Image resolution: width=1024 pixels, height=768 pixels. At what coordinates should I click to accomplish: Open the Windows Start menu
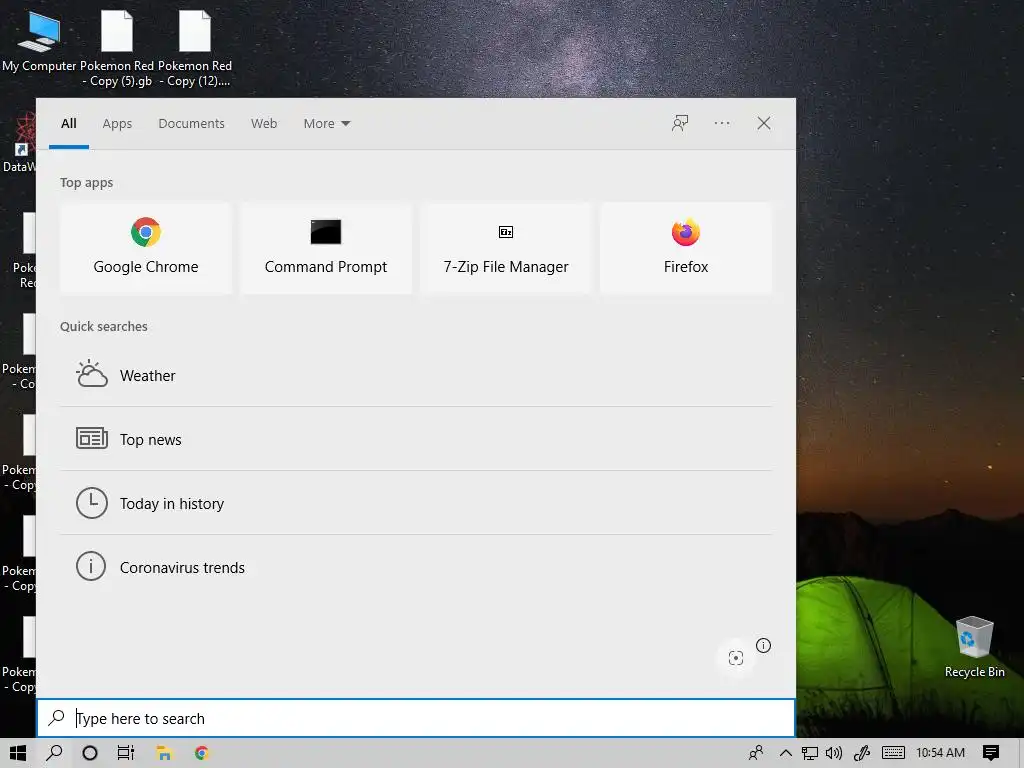[x=18, y=753]
